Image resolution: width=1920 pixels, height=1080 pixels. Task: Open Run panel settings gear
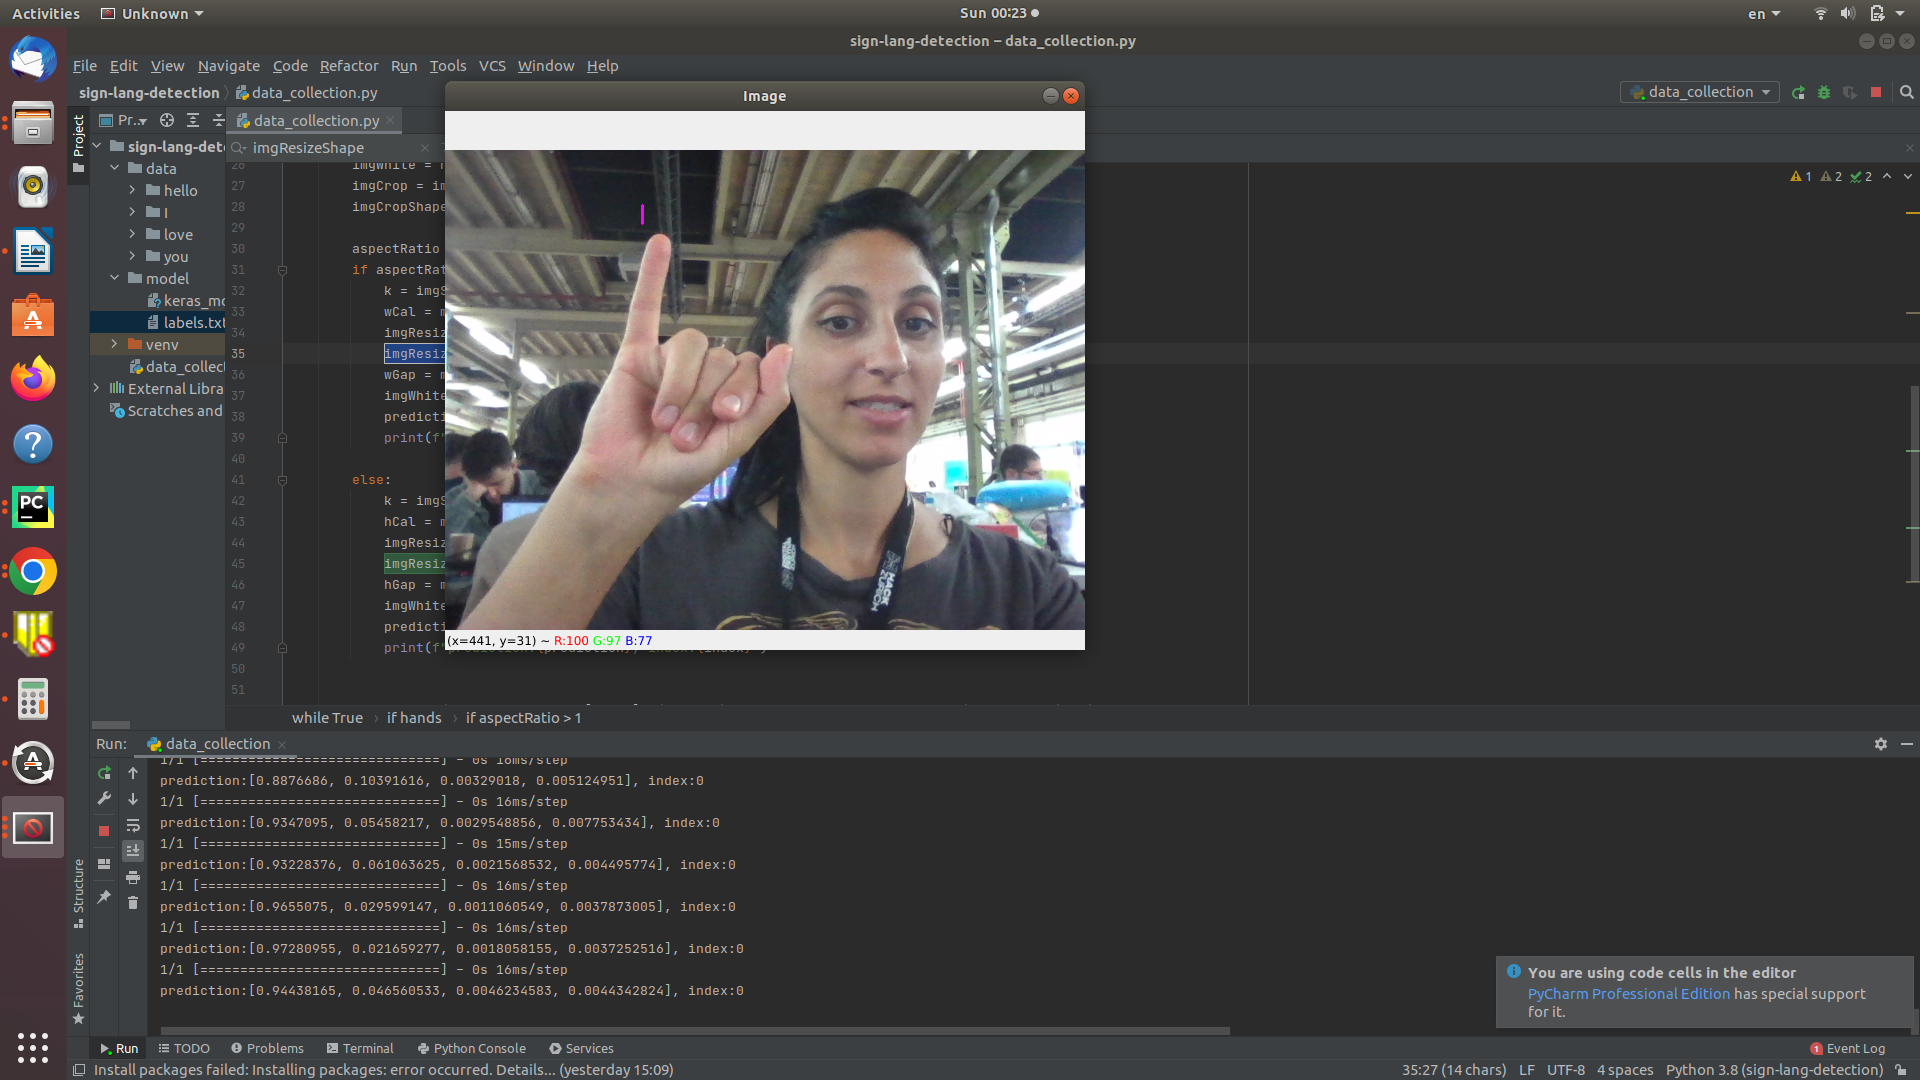[x=1881, y=744]
